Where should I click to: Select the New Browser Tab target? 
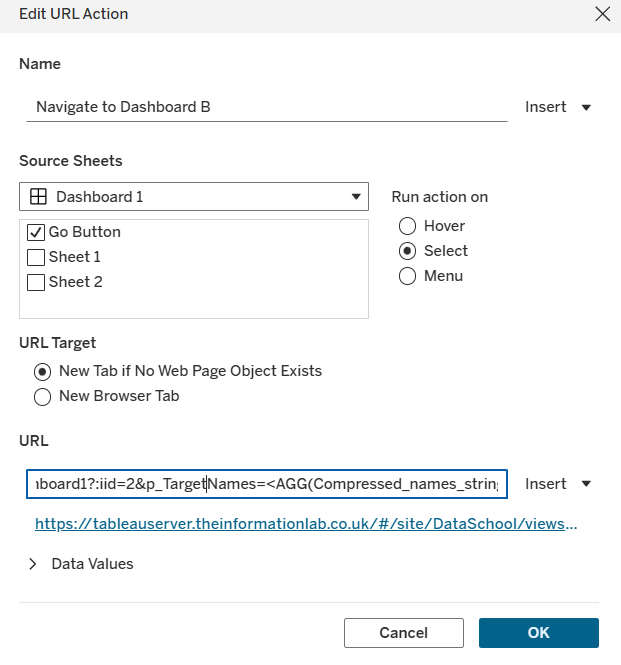coord(42,396)
